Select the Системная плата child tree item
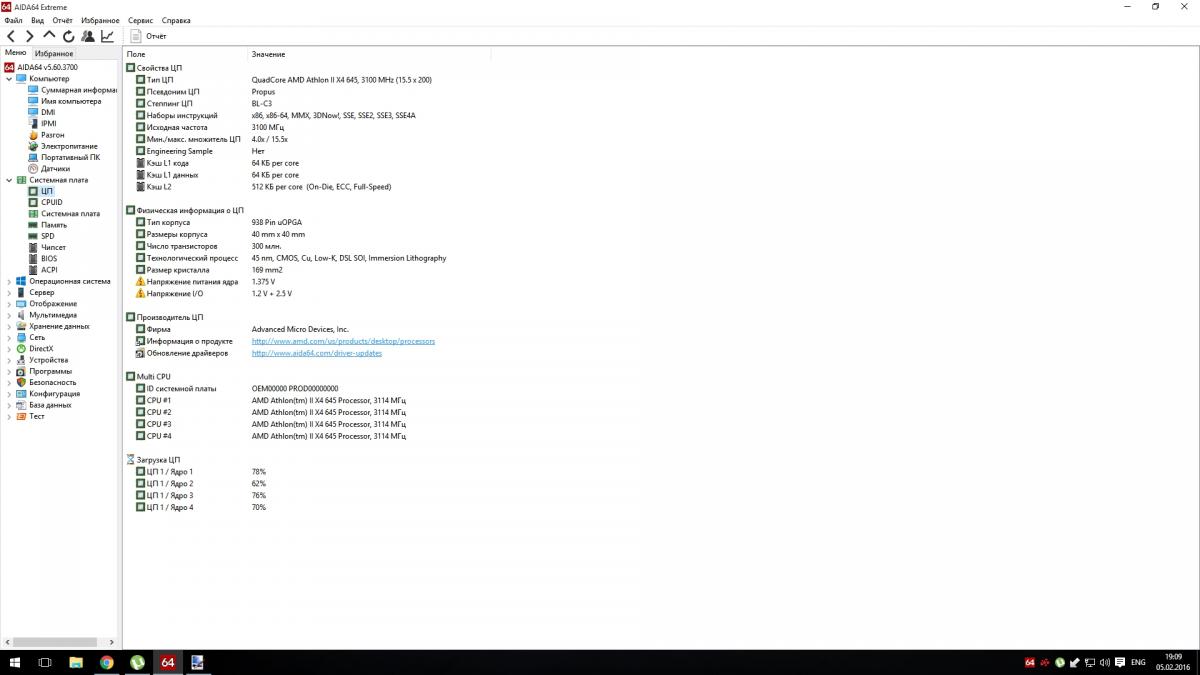The height and width of the screenshot is (675, 1200). [x=70, y=213]
